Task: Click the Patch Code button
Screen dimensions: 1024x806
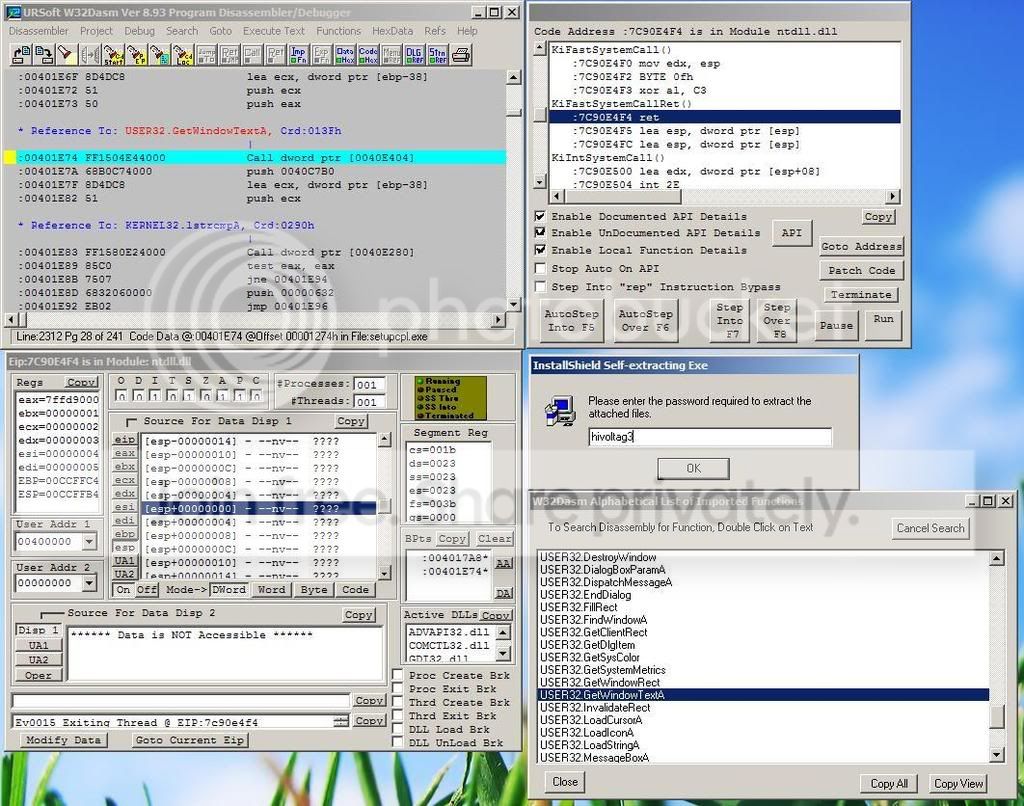Action: (x=861, y=270)
